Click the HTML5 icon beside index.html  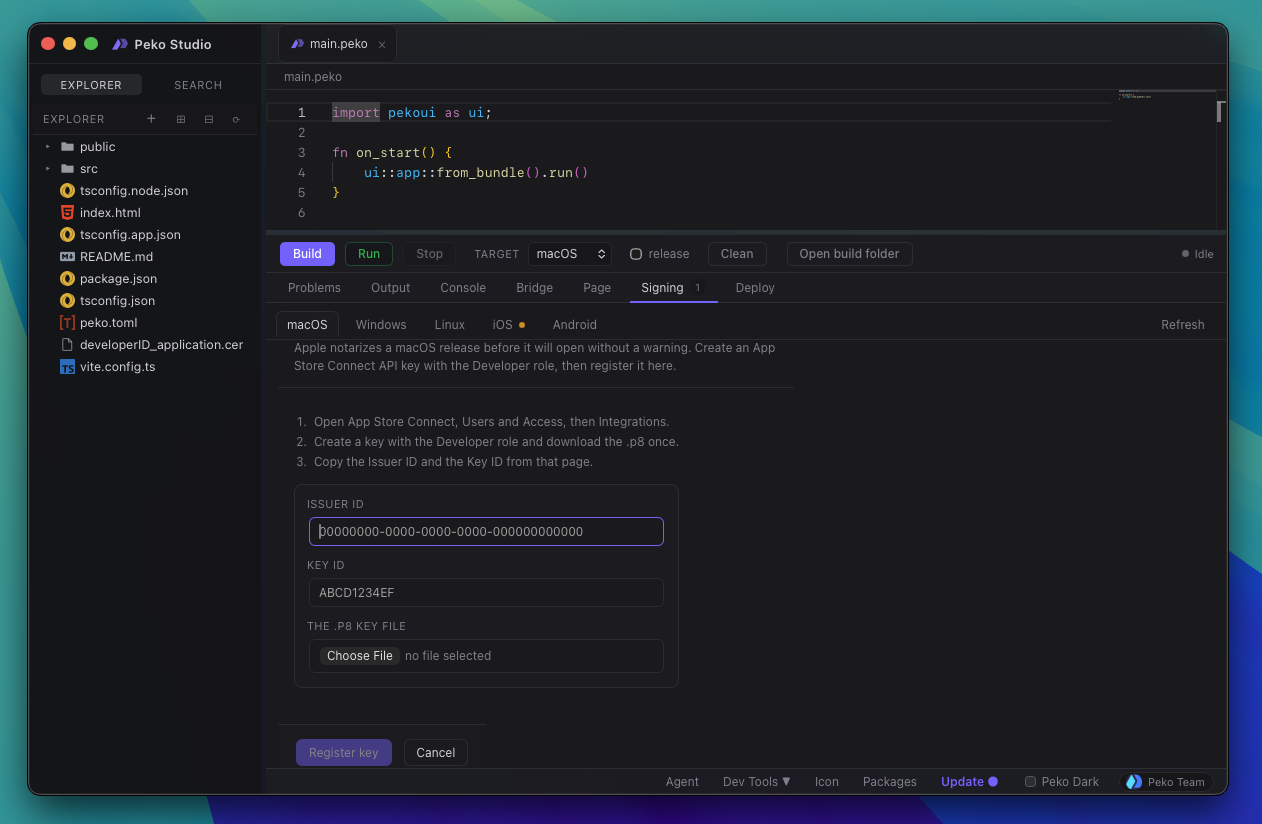[x=67, y=213]
